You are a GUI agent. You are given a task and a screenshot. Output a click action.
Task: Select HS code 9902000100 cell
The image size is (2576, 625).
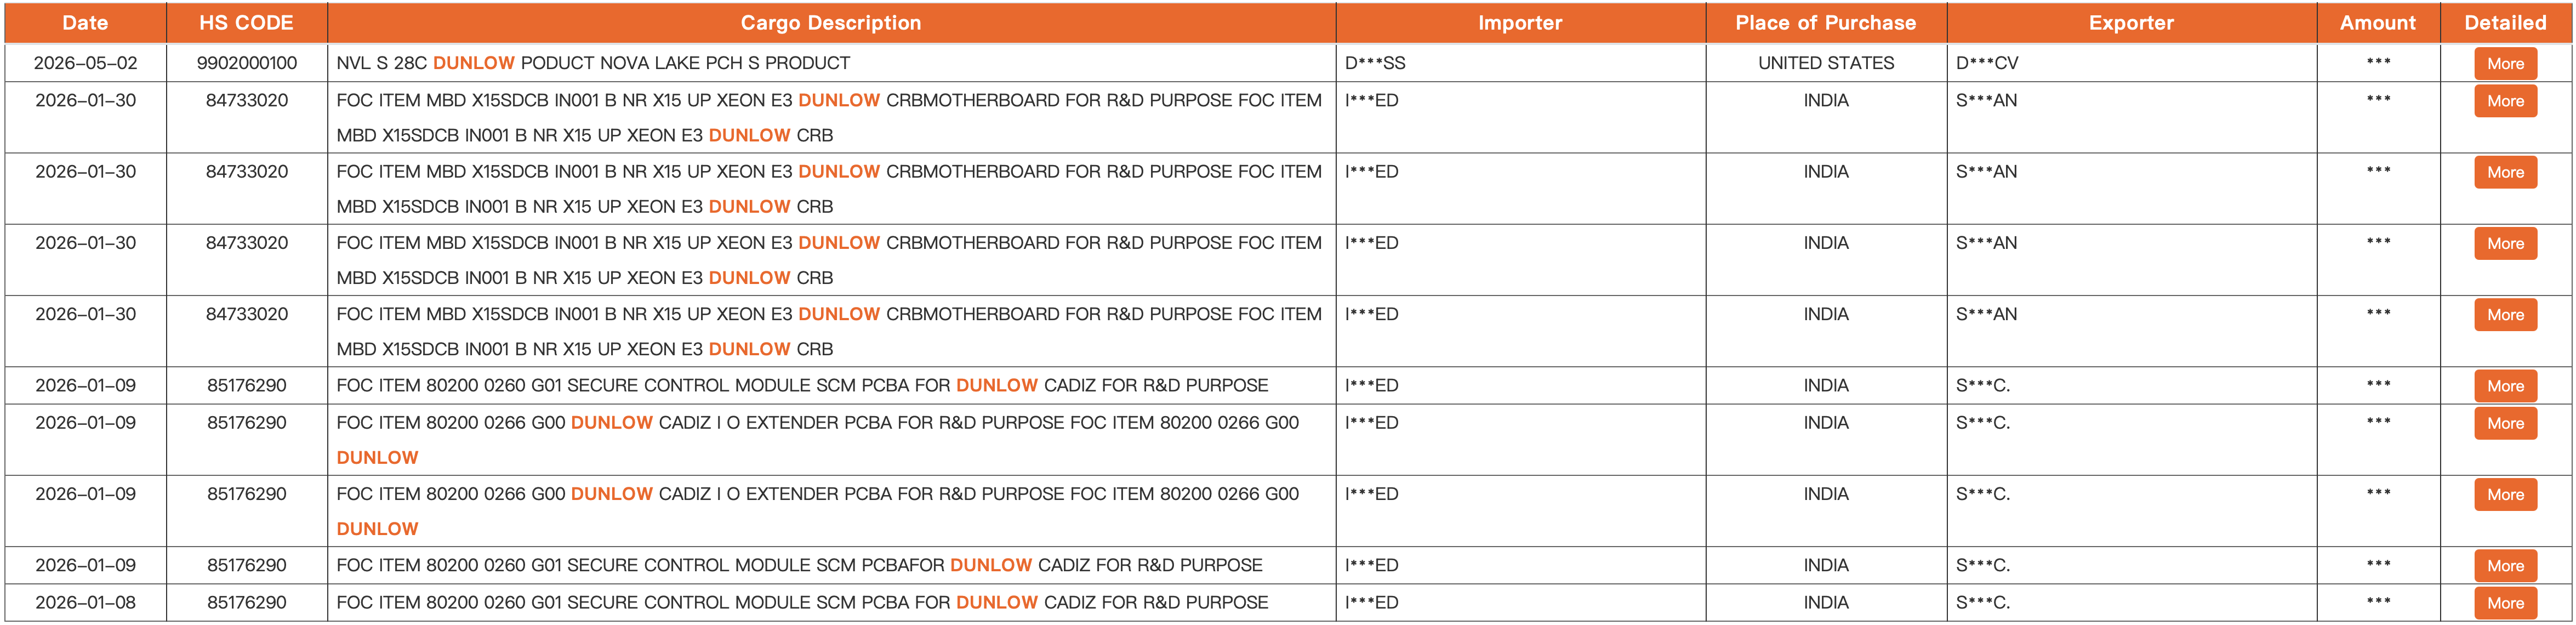coord(247,63)
